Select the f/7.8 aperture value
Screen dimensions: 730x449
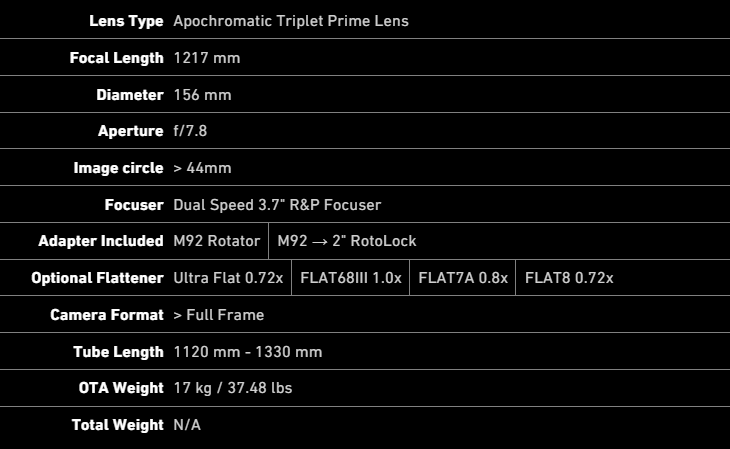coord(190,131)
